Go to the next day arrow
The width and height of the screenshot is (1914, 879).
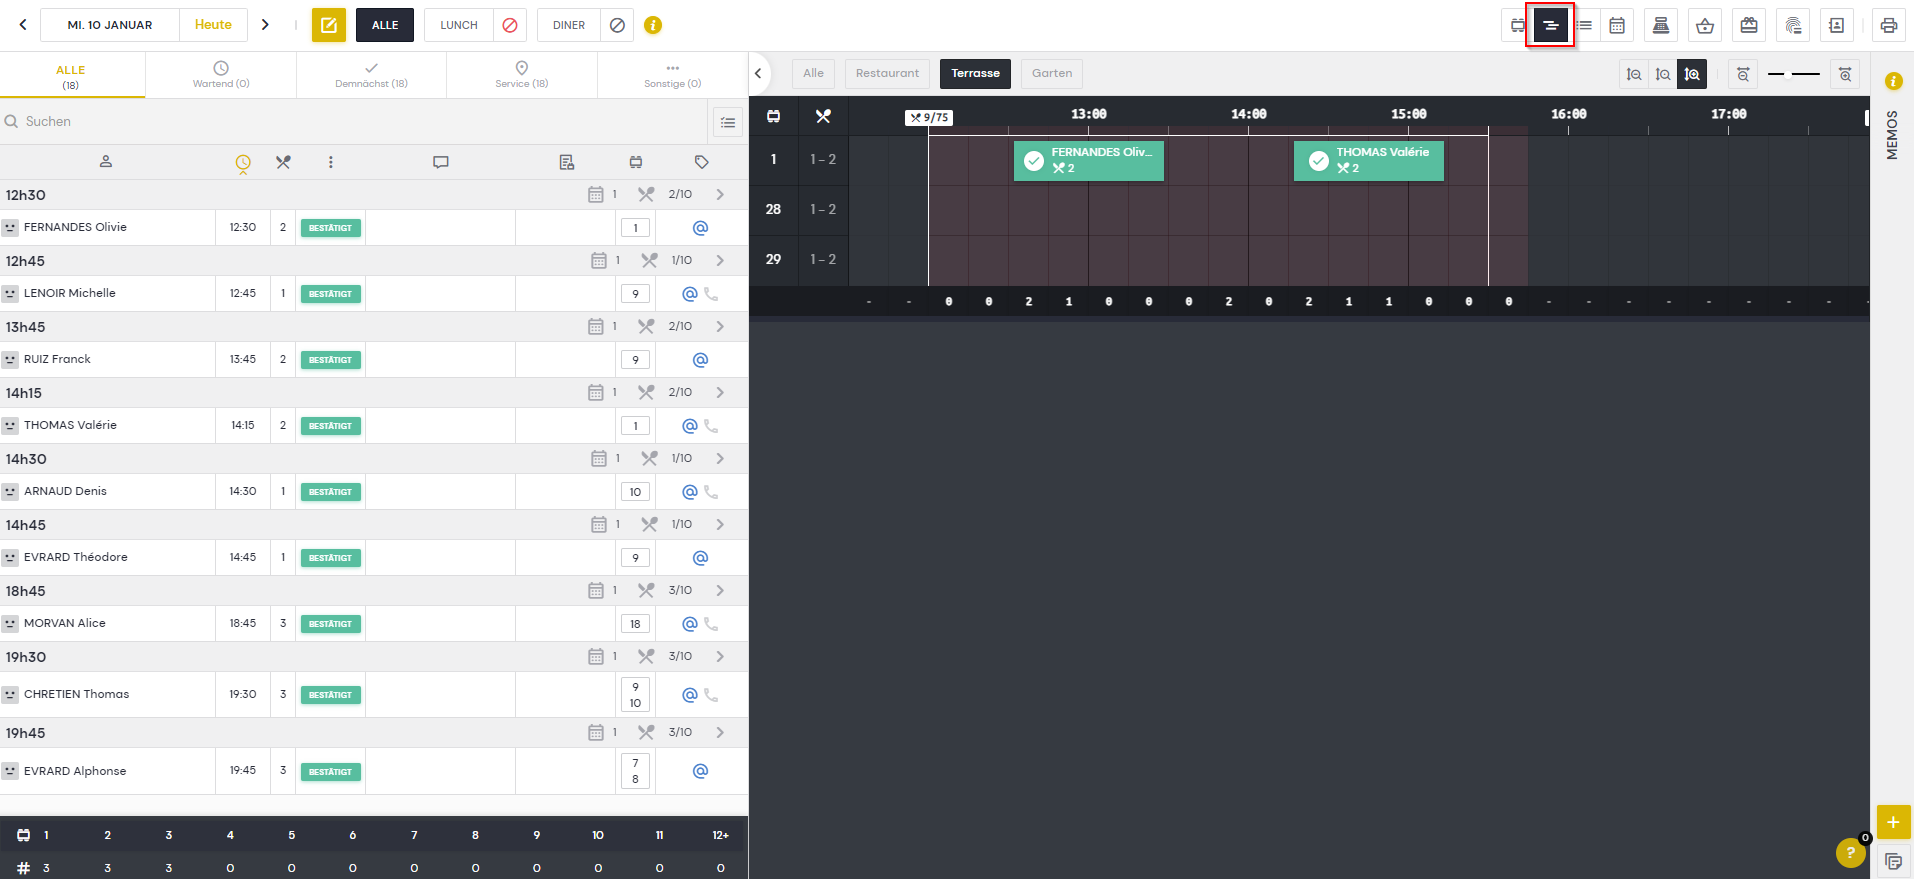click(x=265, y=25)
